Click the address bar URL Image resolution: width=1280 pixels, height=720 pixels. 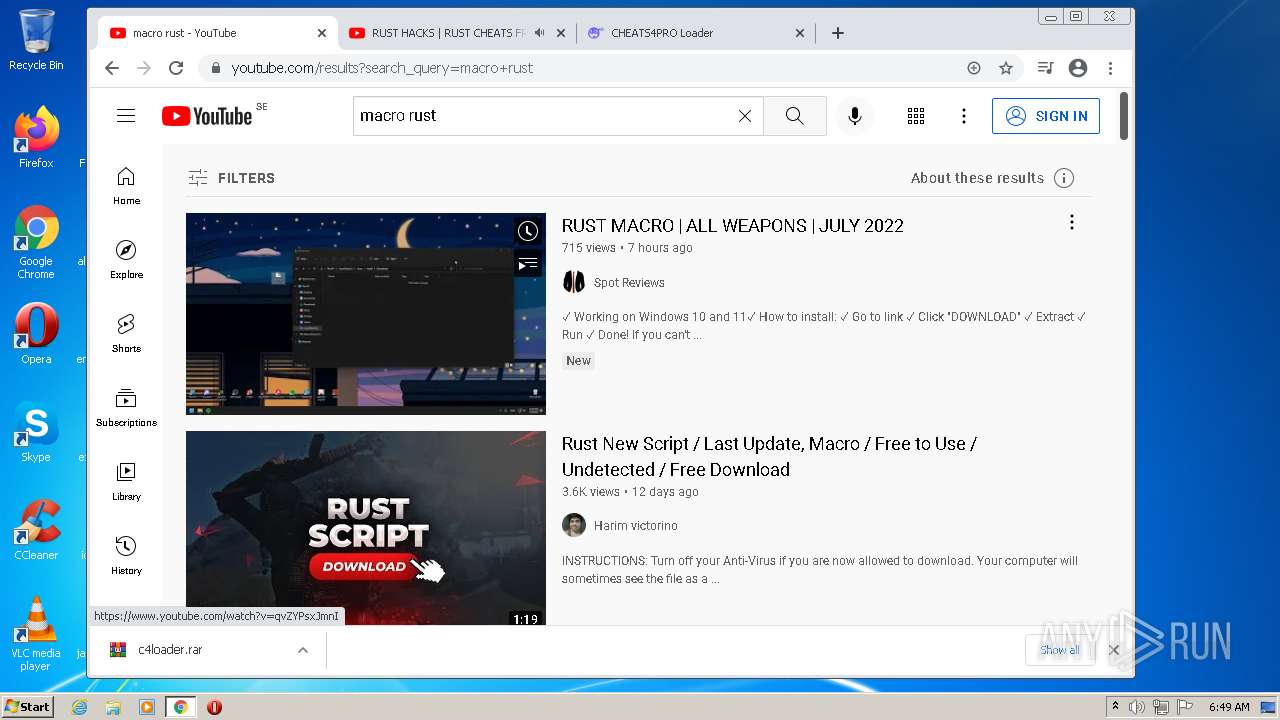click(x=382, y=68)
